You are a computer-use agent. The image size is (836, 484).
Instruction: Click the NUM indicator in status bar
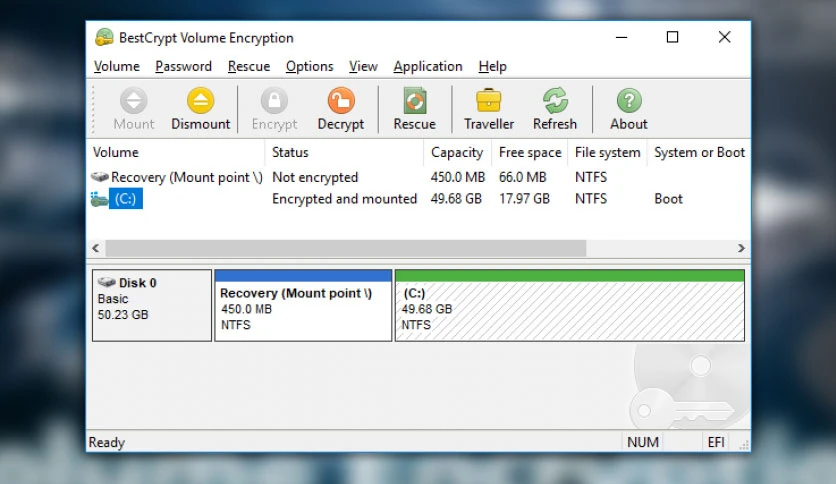coord(643,442)
